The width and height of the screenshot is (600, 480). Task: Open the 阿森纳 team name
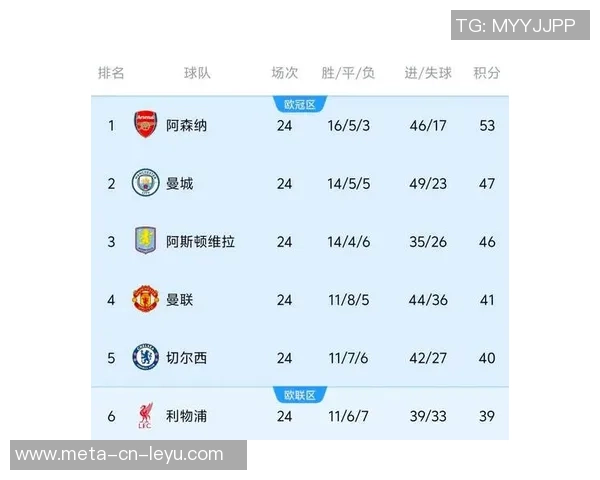point(187,126)
